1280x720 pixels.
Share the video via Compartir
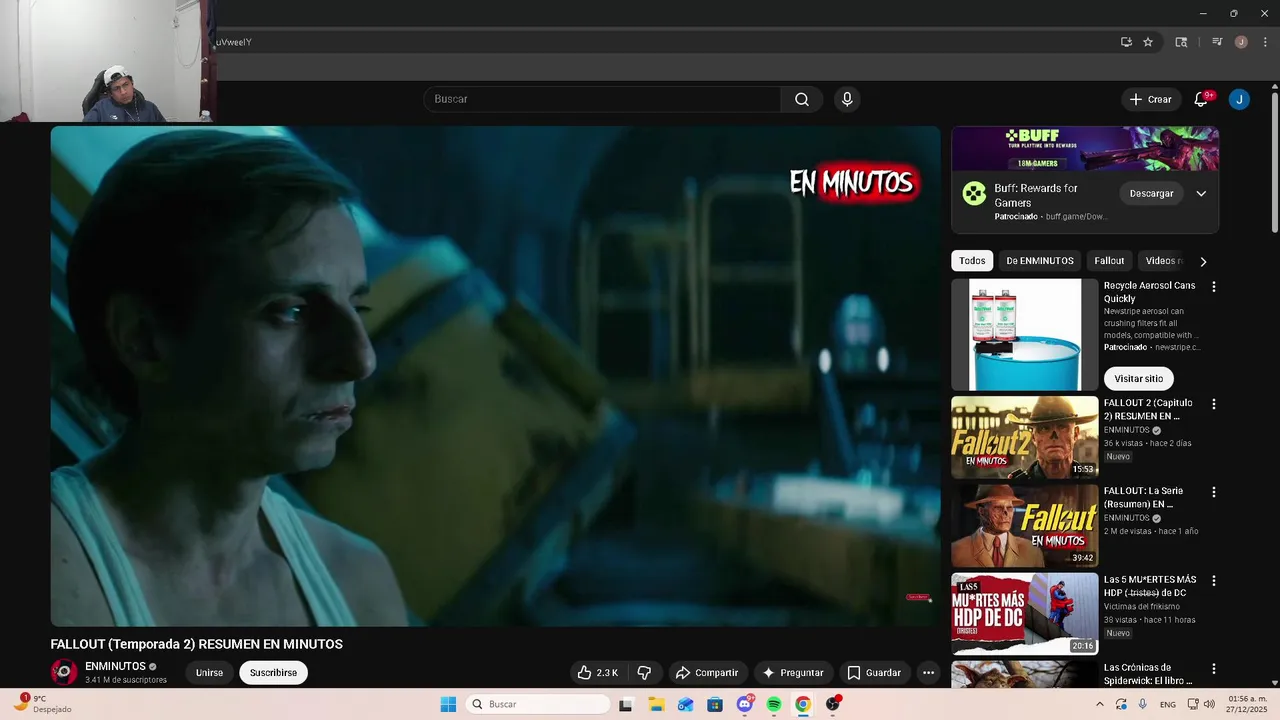click(x=706, y=673)
